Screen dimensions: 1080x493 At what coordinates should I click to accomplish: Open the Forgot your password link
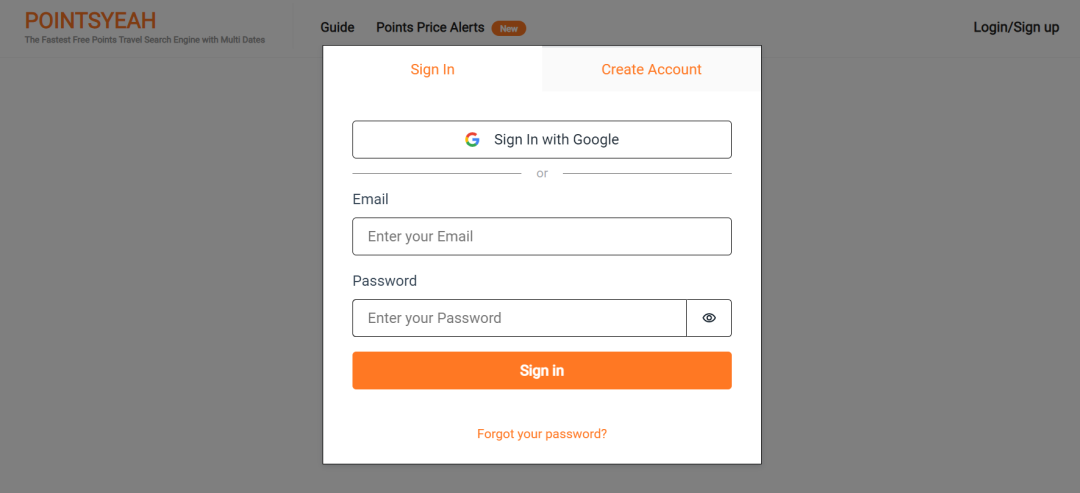pos(542,434)
